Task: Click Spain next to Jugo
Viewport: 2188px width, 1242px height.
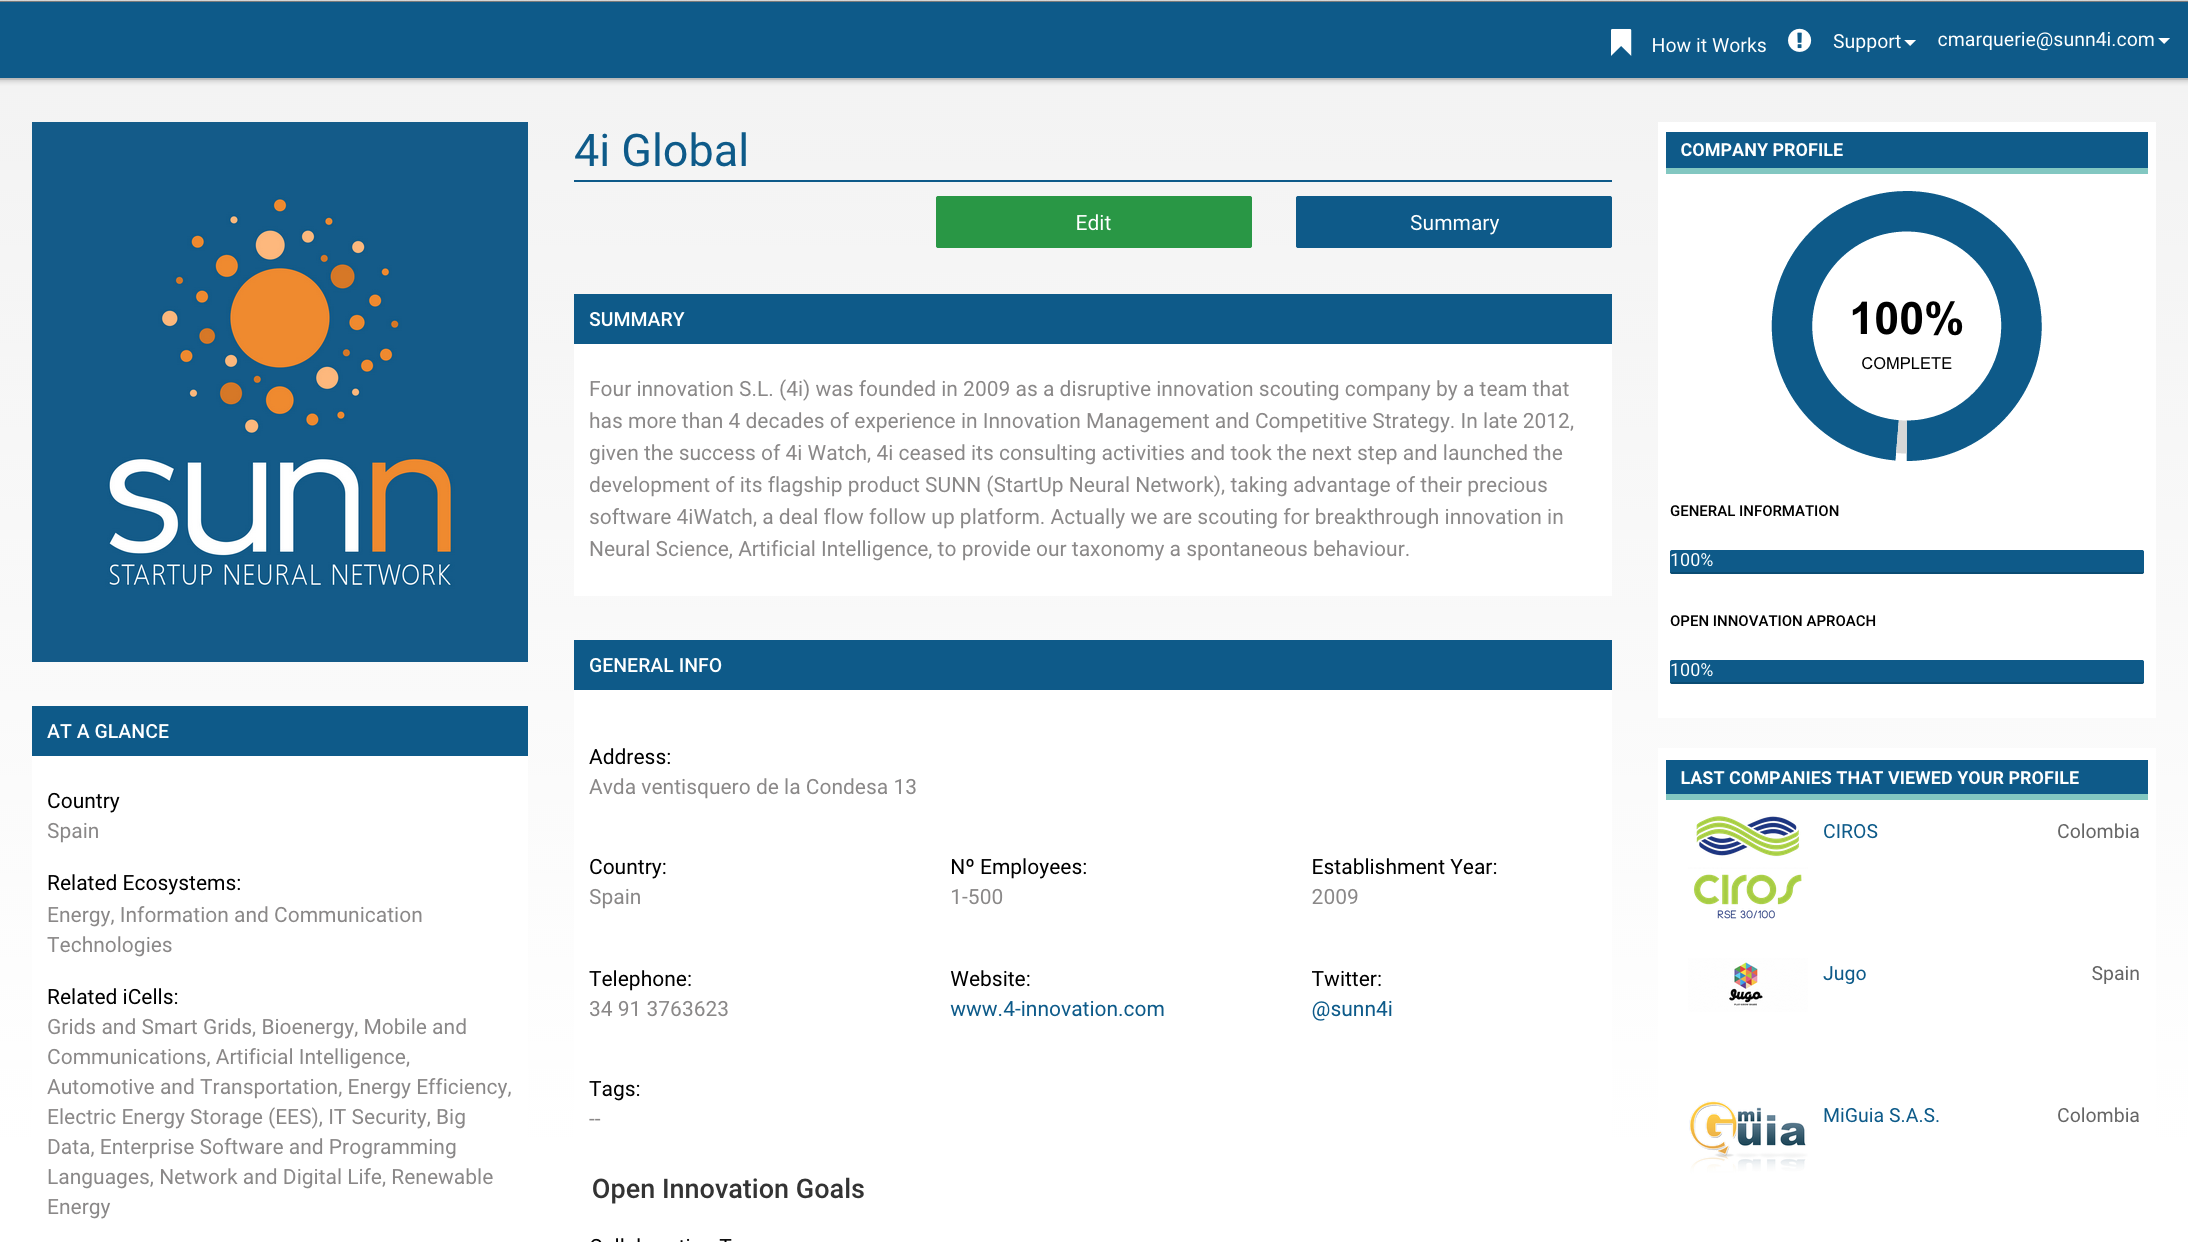Action: pyautogui.click(x=2115, y=973)
